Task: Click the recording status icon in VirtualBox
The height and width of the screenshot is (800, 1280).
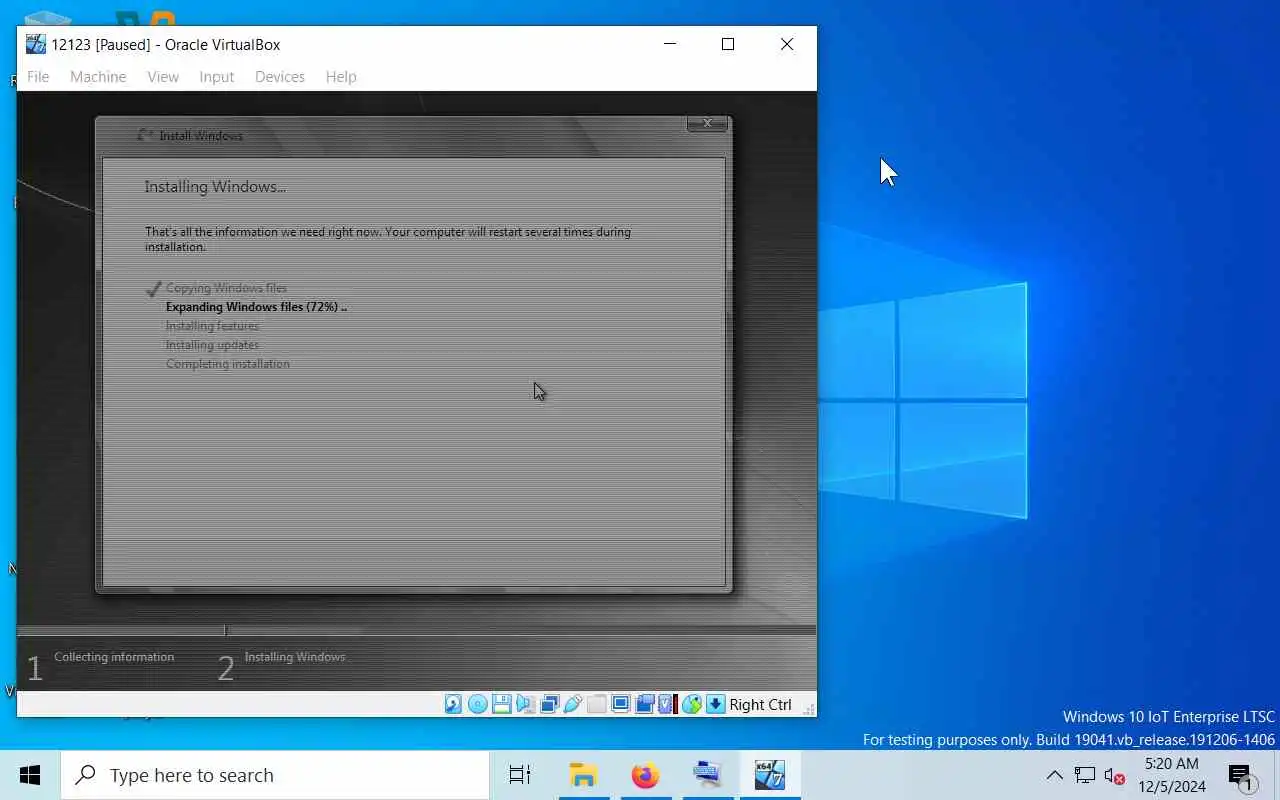Action: (644, 704)
